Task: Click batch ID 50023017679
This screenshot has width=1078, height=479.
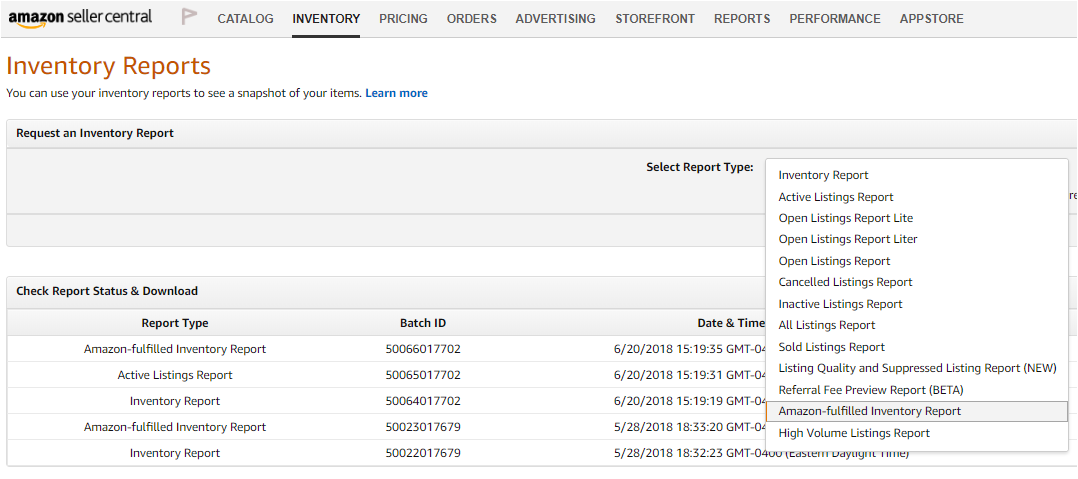Action: (x=423, y=427)
